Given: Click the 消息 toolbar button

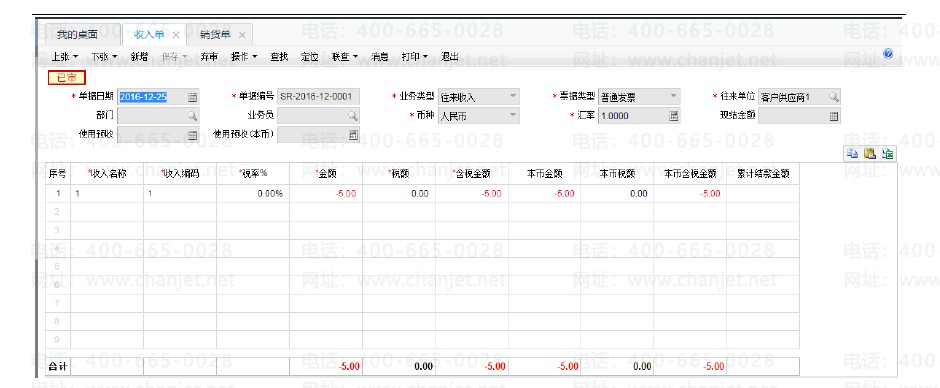Looking at the screenshot, I should click(379, 57).
